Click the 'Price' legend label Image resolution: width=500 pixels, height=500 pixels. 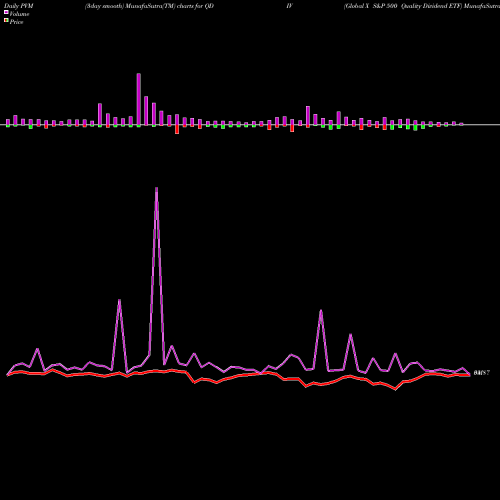pos(16,22)
